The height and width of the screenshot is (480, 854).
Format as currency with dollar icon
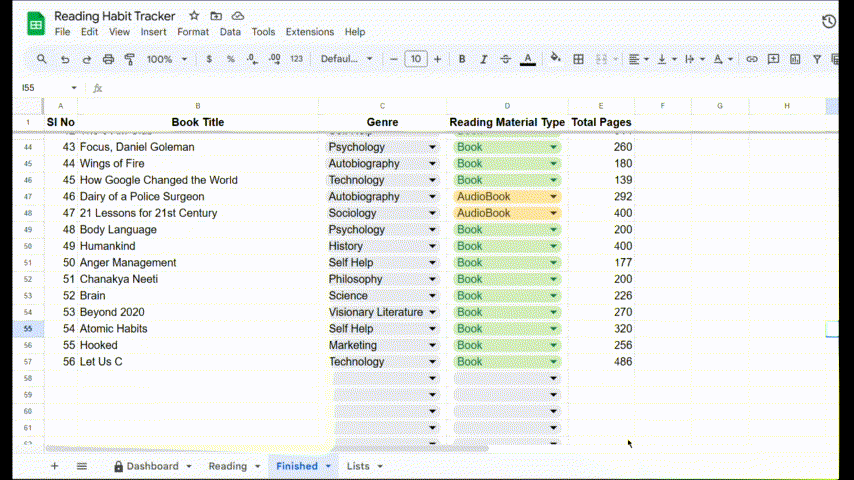point(209,59)
